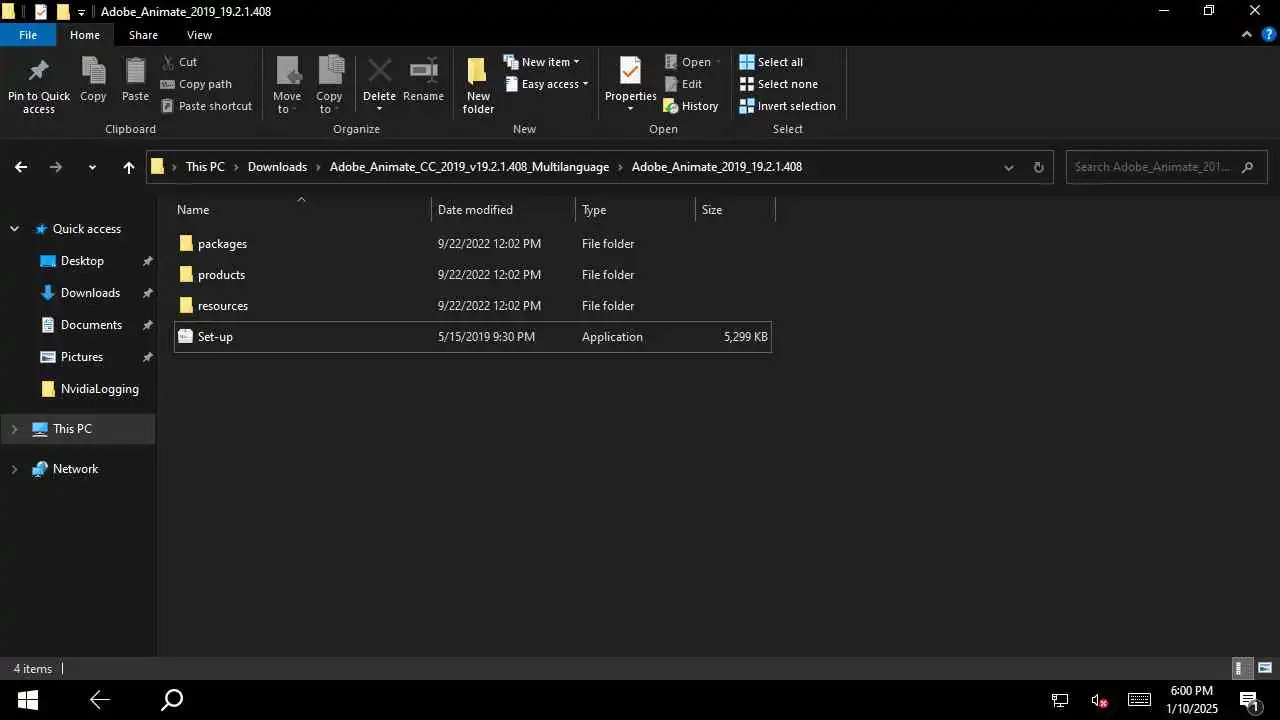This screenshot has width=1280, height=720.
Task: Click Invert selection
Action: coord(787,106)
